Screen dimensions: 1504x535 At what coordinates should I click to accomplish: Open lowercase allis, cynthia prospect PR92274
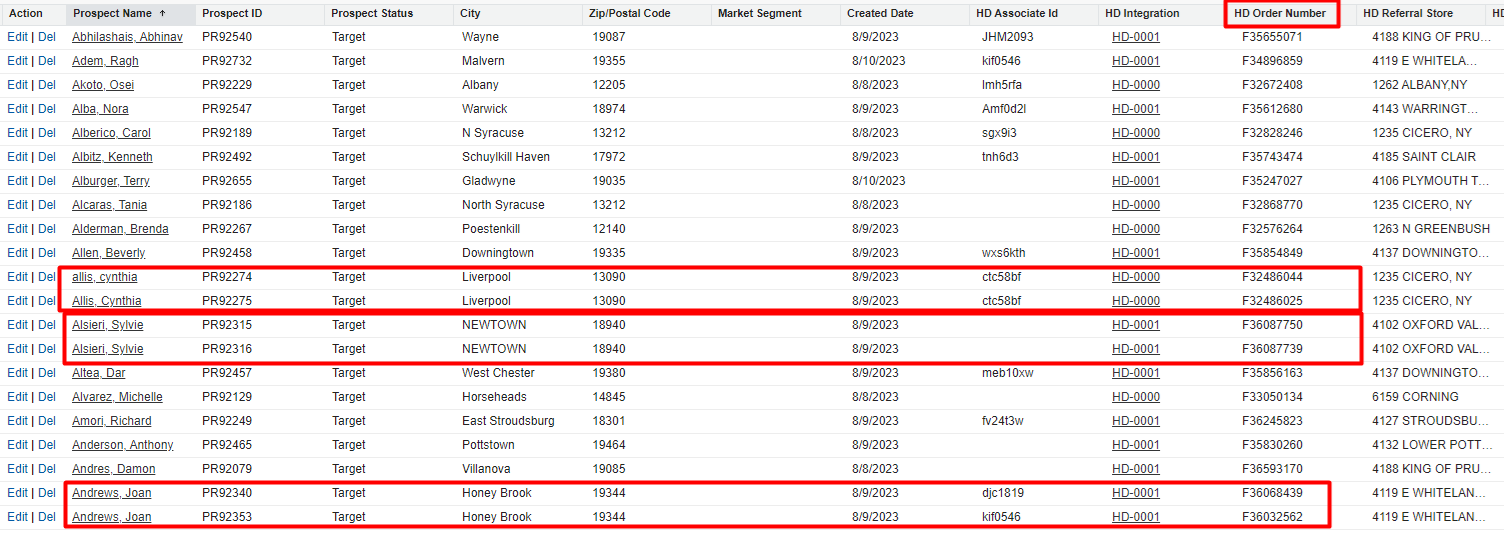105,277
